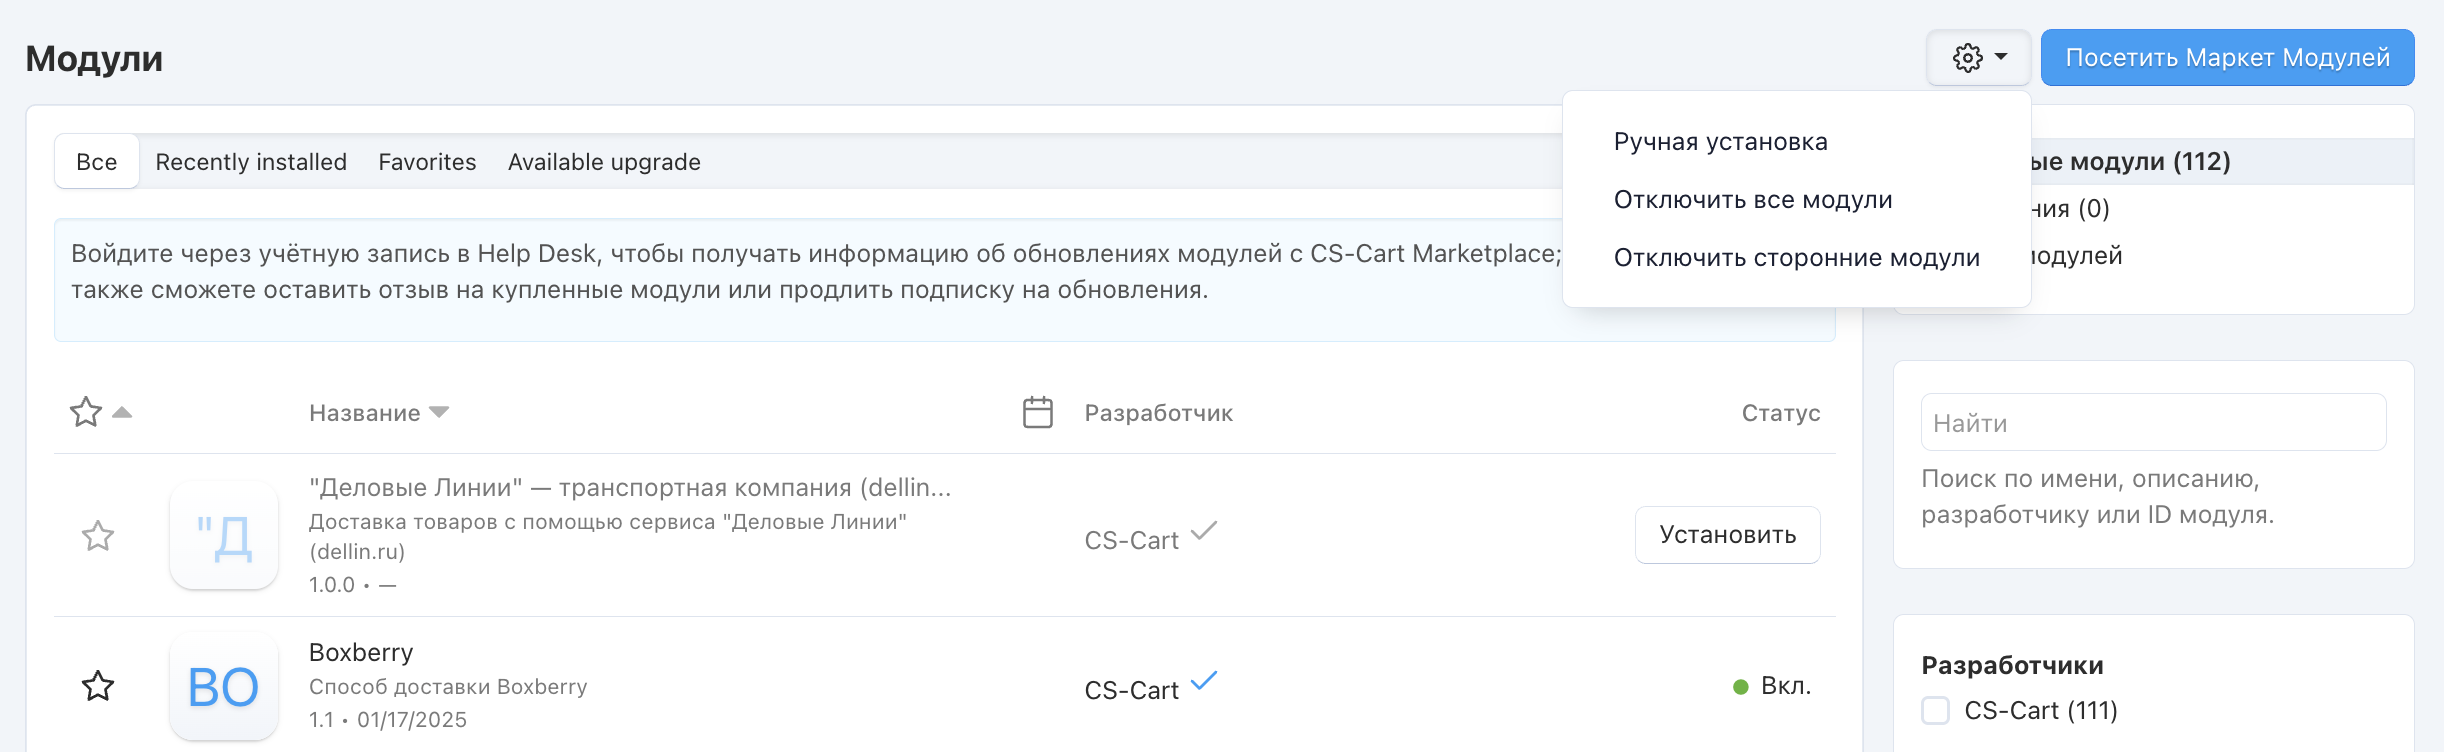Select Отключить сторонние модули option
This screenshot has width=2444, height=752.
[x=1796, y=258]
